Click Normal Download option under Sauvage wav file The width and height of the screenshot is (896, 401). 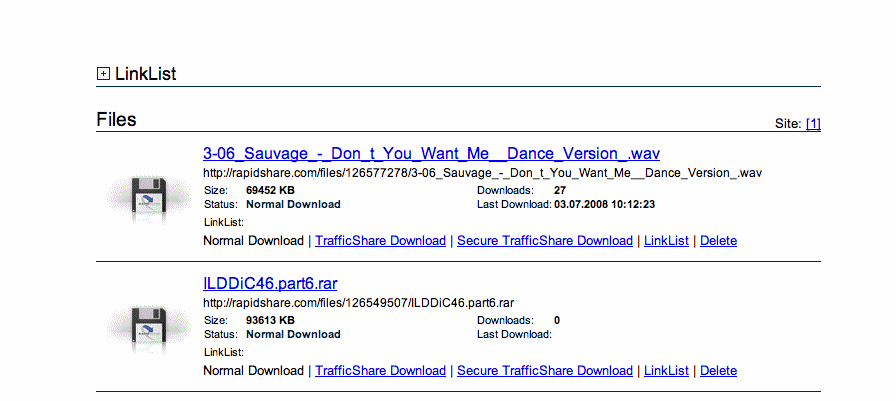point(253,241)
